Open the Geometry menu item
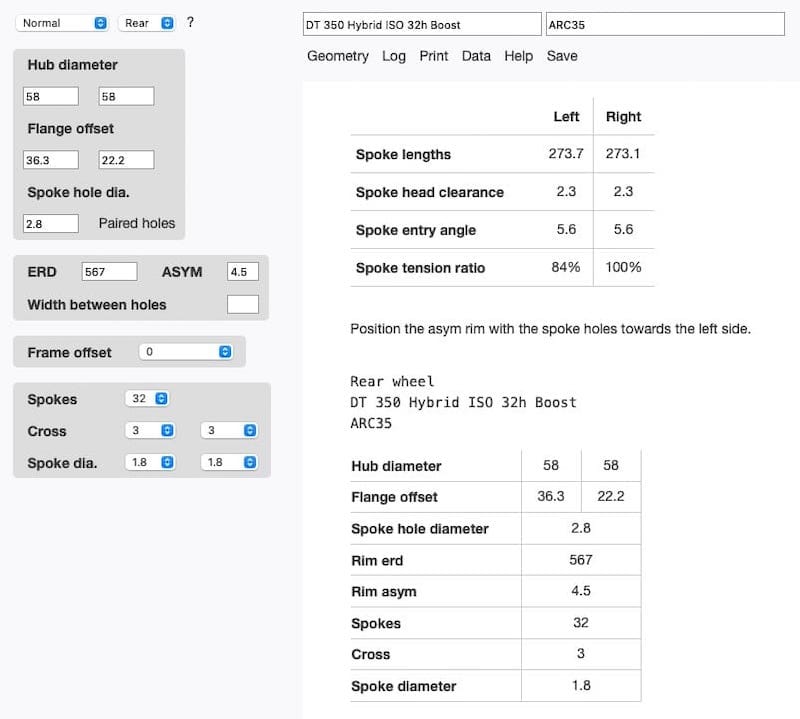This screenshot has height=719, width=800. (337, 56)
